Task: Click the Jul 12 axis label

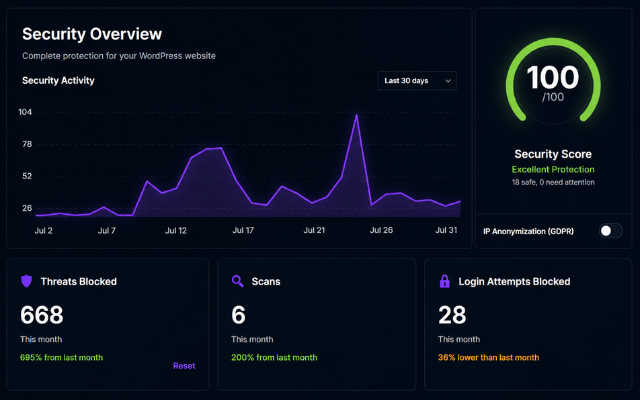Action: 176,231
